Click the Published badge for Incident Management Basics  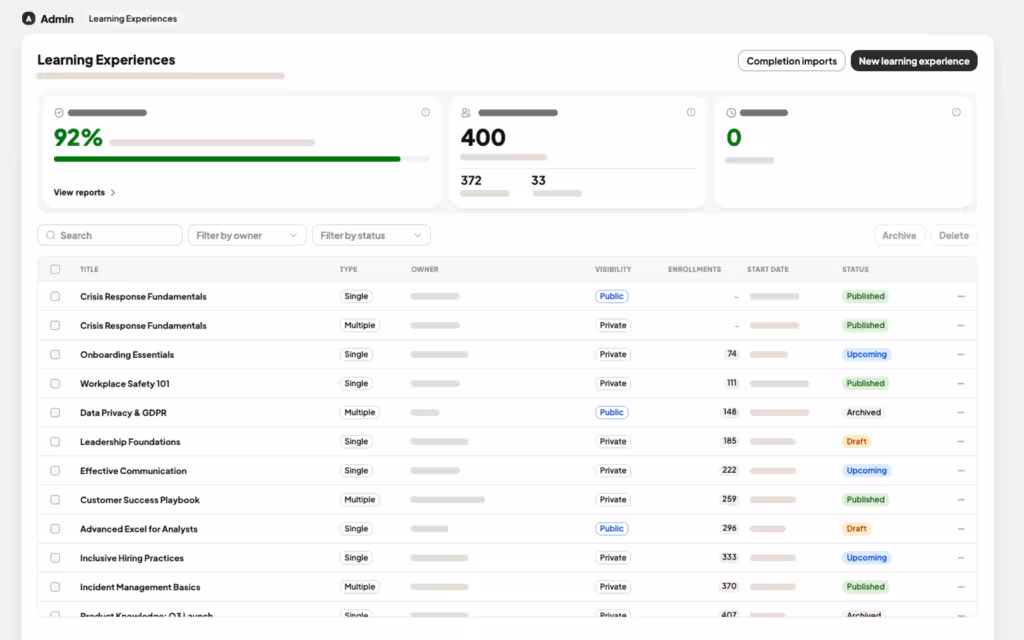pyautogui.click(x=865, y=587)
